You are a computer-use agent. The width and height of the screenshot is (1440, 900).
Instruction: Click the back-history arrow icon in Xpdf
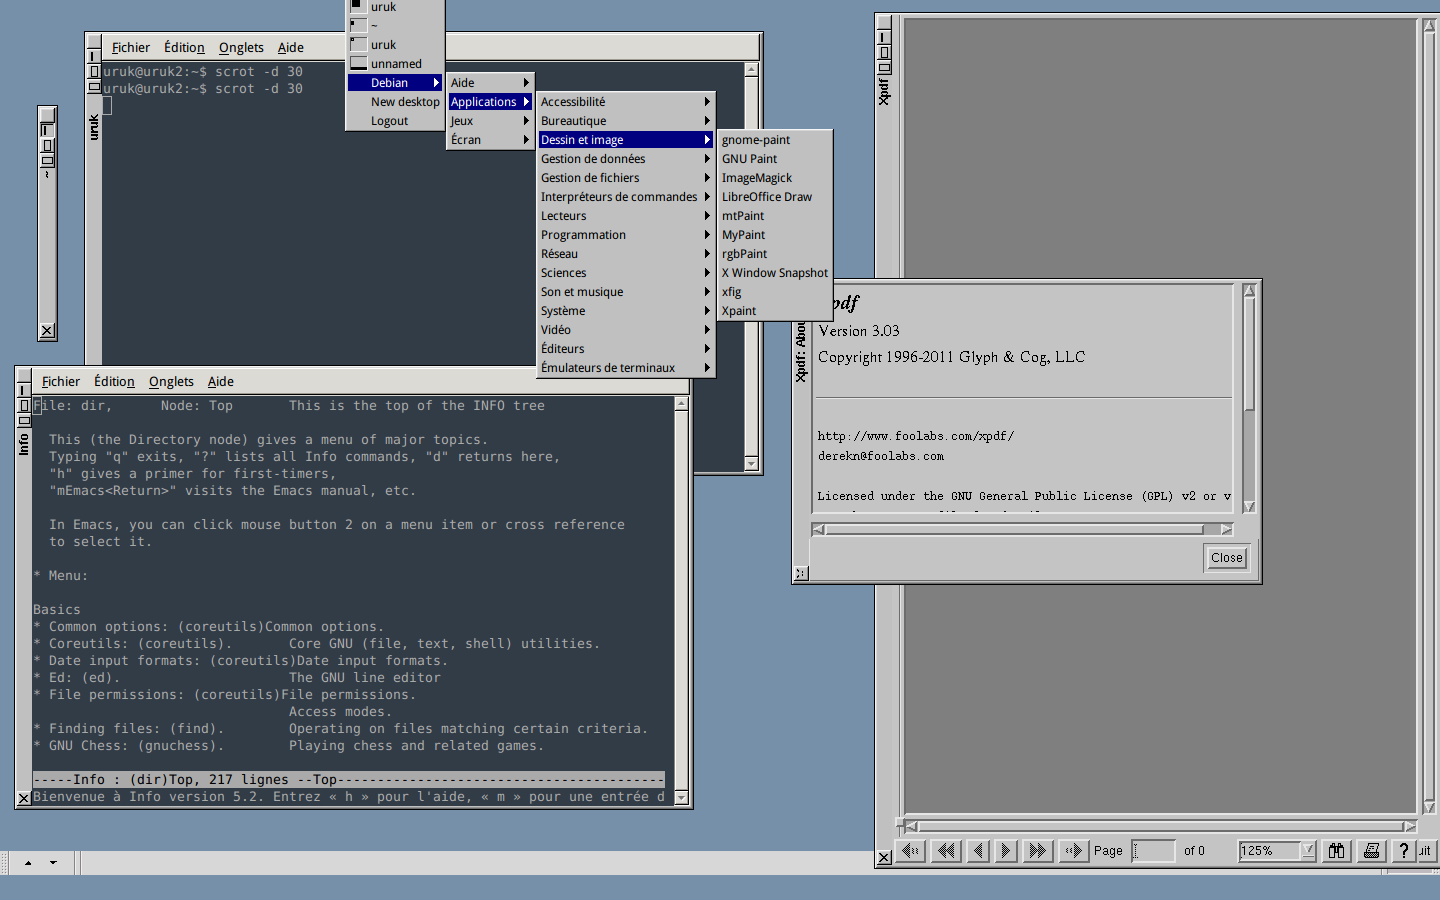pos(910,851)
